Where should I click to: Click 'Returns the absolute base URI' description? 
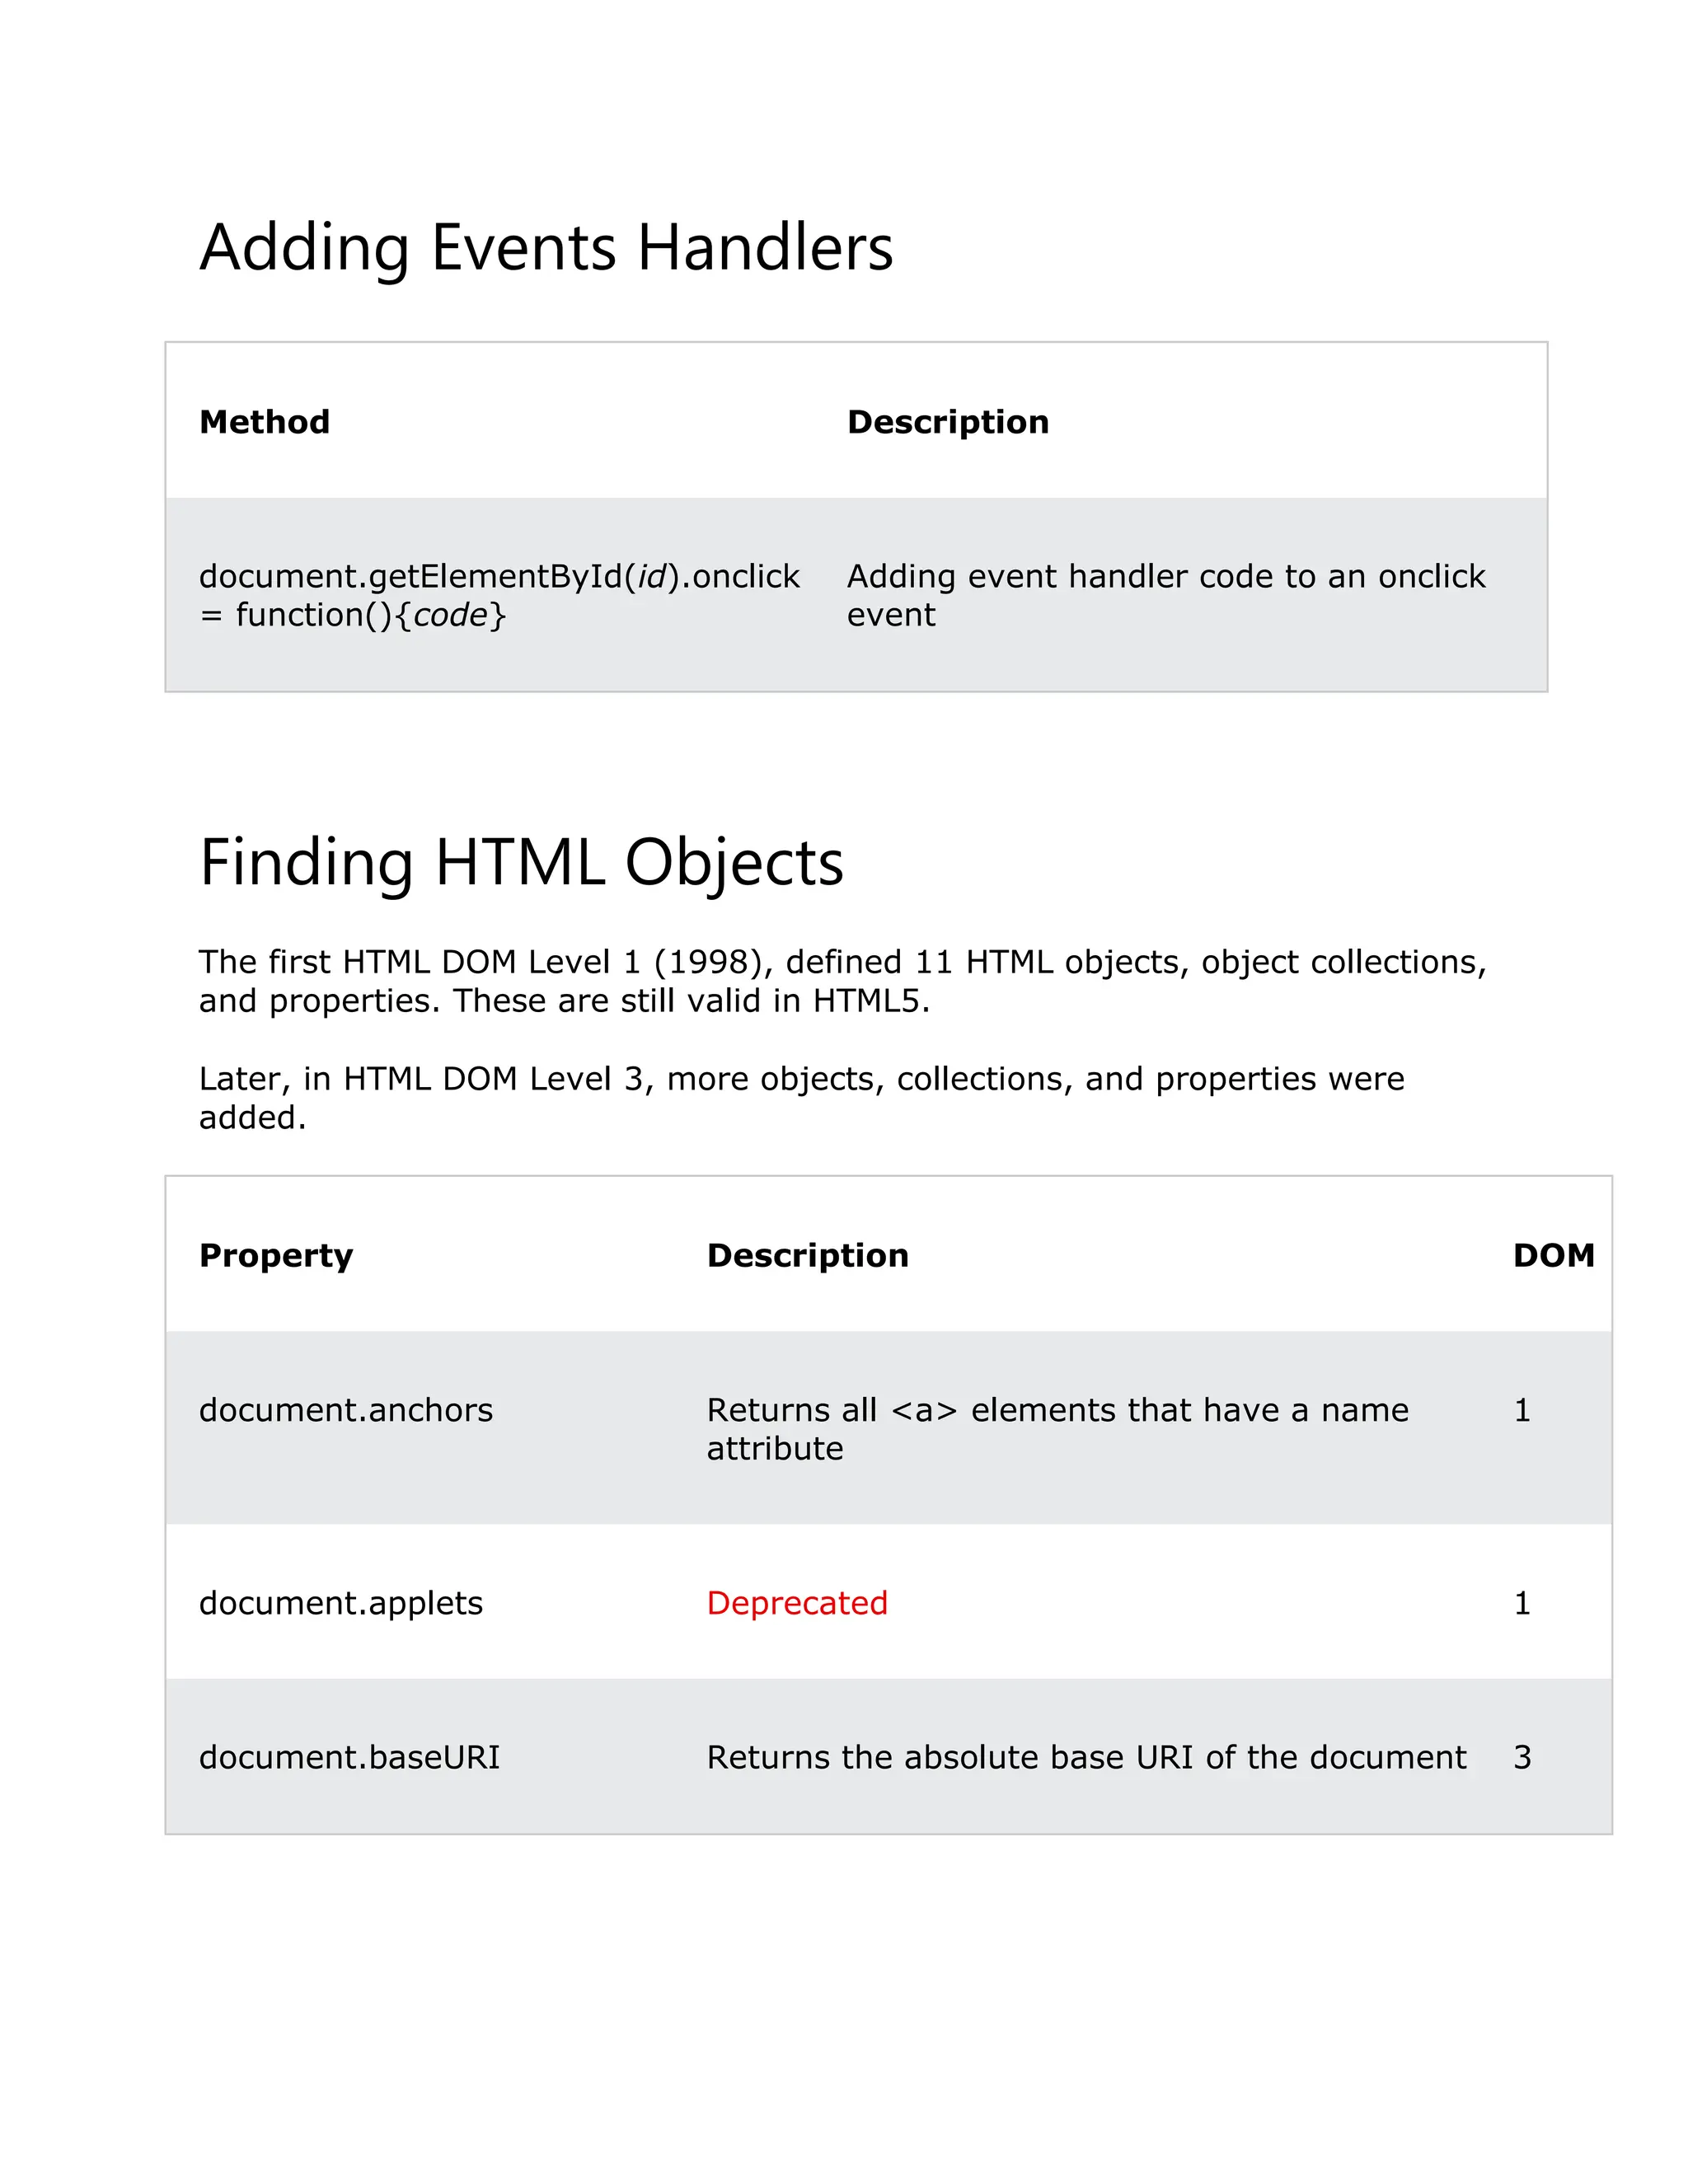[x=1086, y=1757]
